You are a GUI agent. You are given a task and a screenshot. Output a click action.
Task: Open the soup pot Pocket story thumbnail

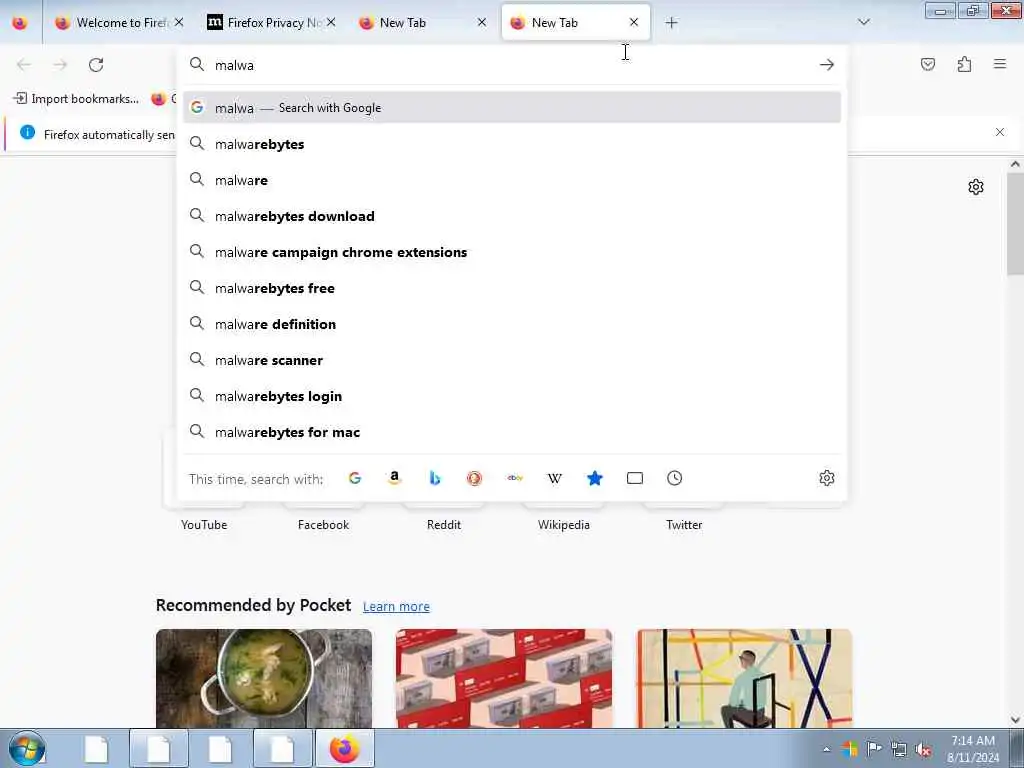264,679
